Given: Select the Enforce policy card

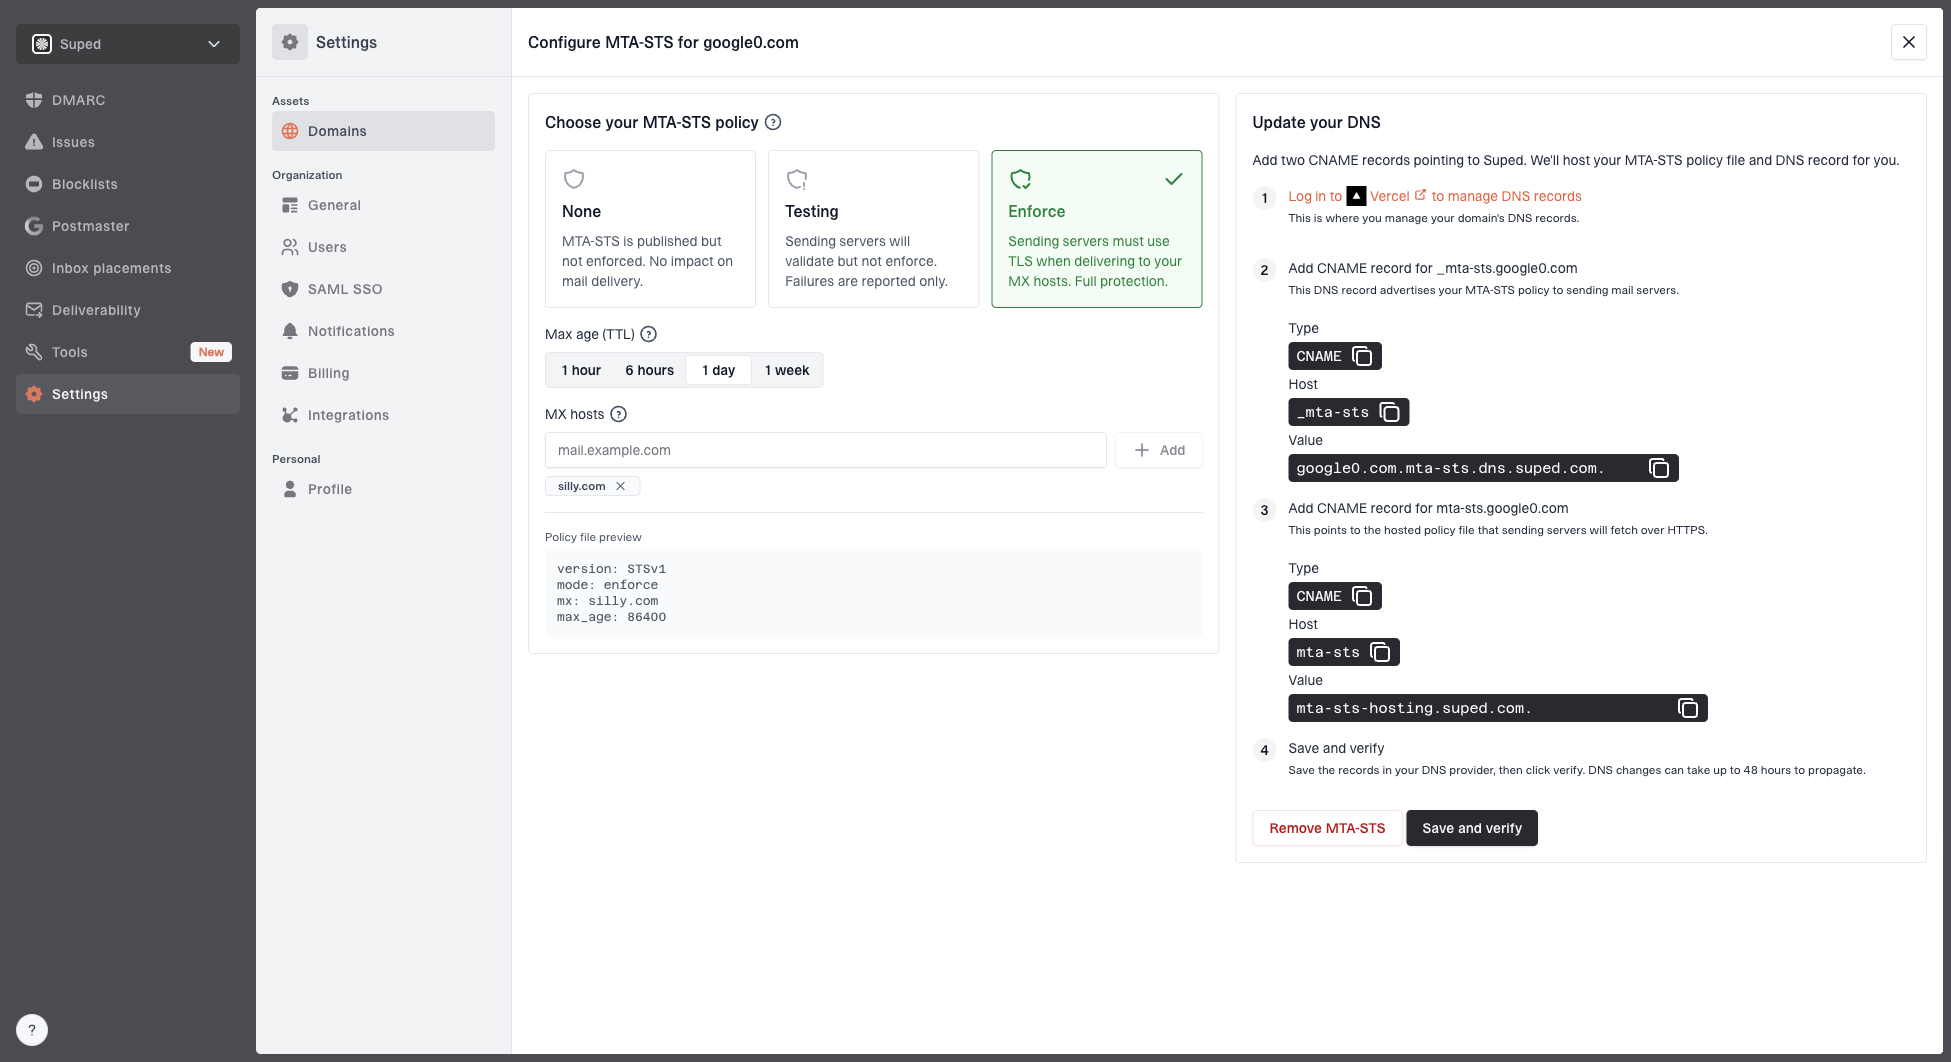Looking at the screenshot, I should point(1096,229).
